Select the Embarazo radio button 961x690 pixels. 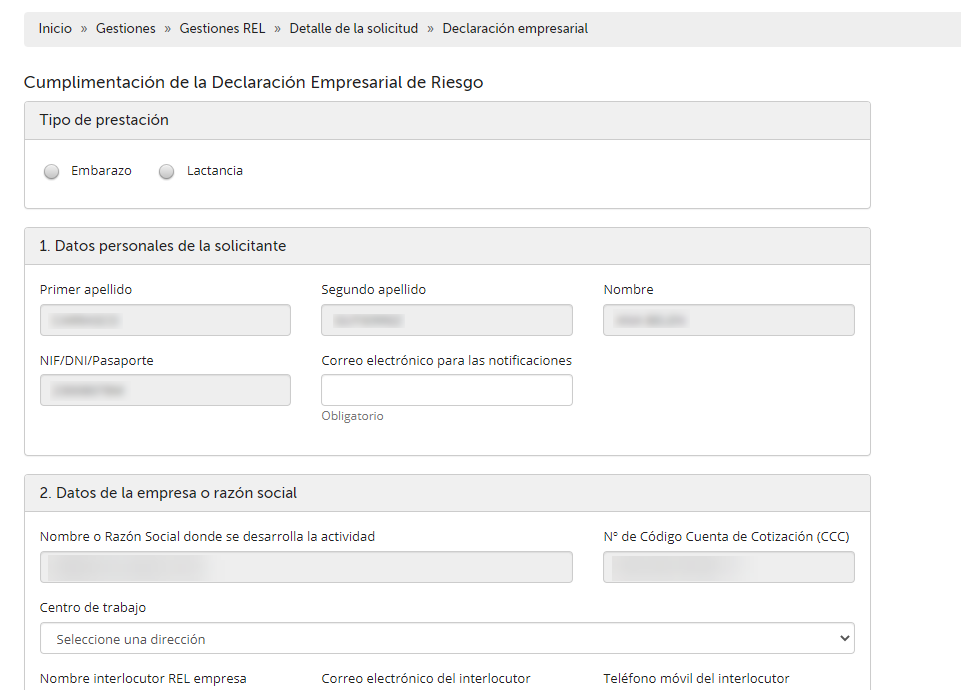coord(52,172)
